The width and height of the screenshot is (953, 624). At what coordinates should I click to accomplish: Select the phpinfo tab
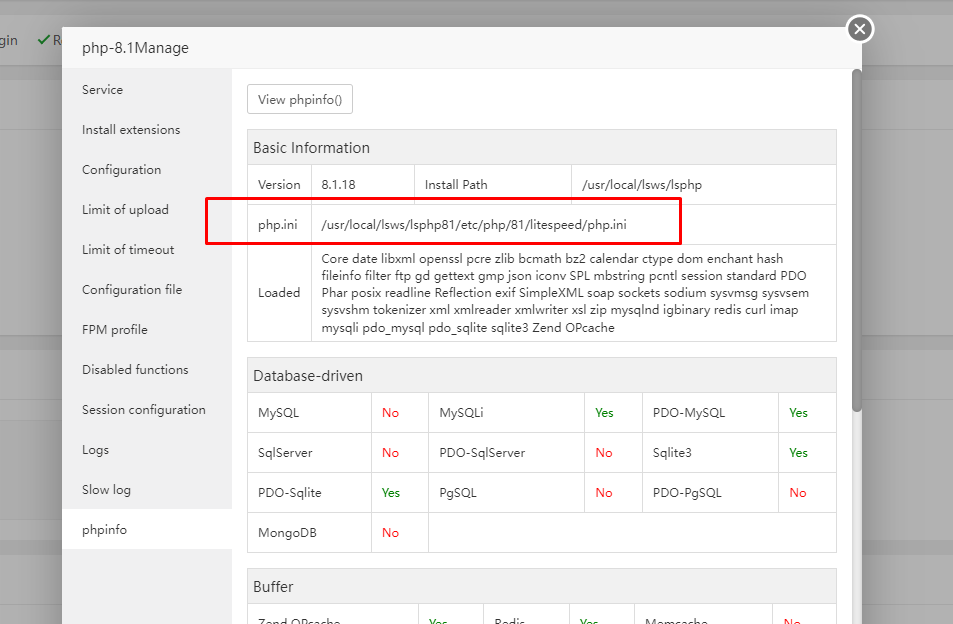(x=105, y=530)
